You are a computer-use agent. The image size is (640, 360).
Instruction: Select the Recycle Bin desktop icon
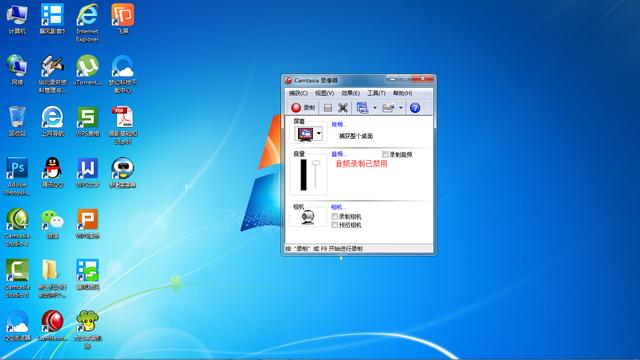tap(17, 121)
